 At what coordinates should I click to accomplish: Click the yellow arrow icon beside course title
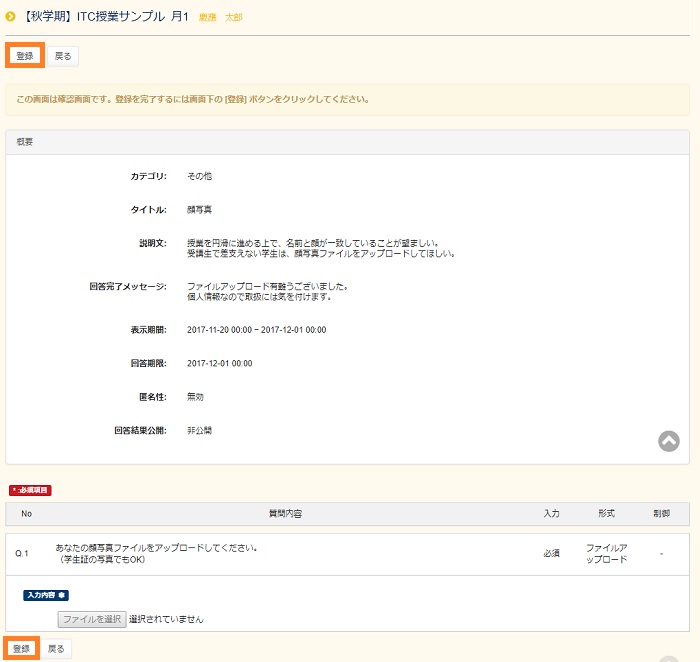pyautogui.click(x=11, y=17)
